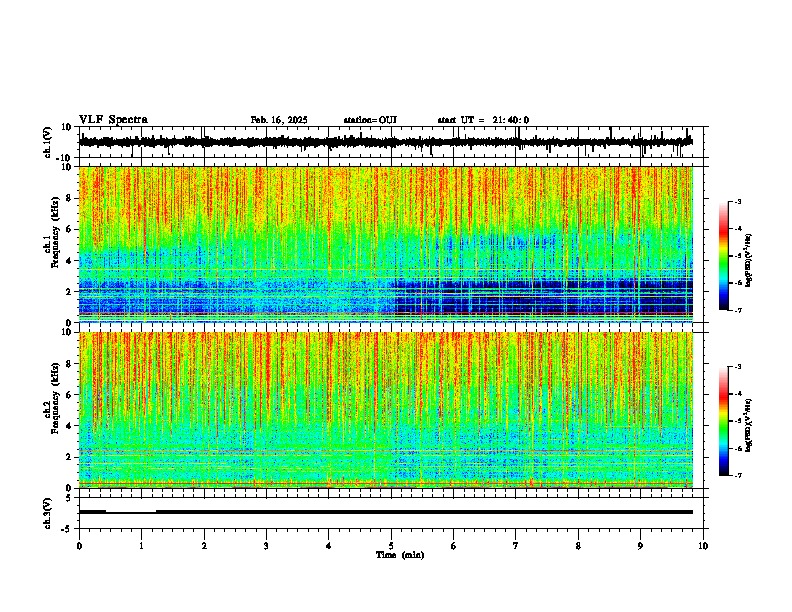The height and width of the screenshot is (612, 792).
Task: Click inside the ch.1 spectrogram panel
Action: (385, 244)
